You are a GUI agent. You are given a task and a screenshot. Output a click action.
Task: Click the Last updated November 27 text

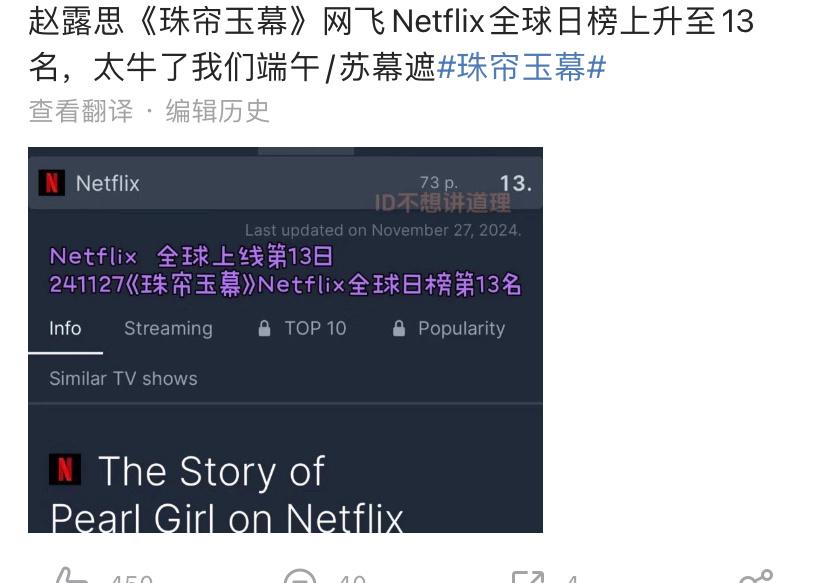coord(383,230)
